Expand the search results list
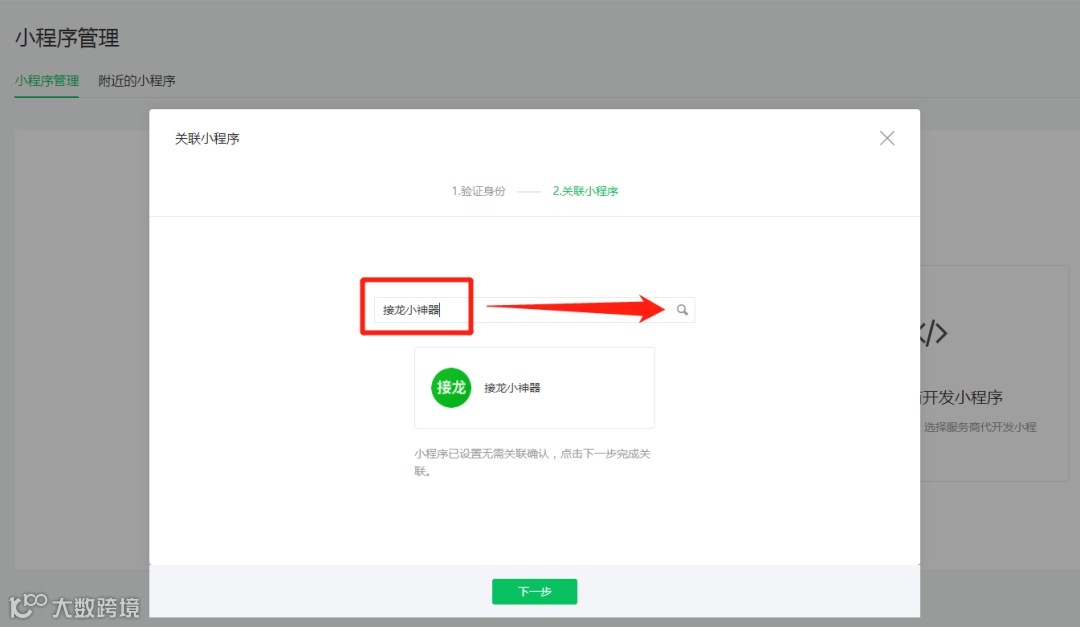The height and width of the screenshot is (627, 1080). (x=535, y=388)
